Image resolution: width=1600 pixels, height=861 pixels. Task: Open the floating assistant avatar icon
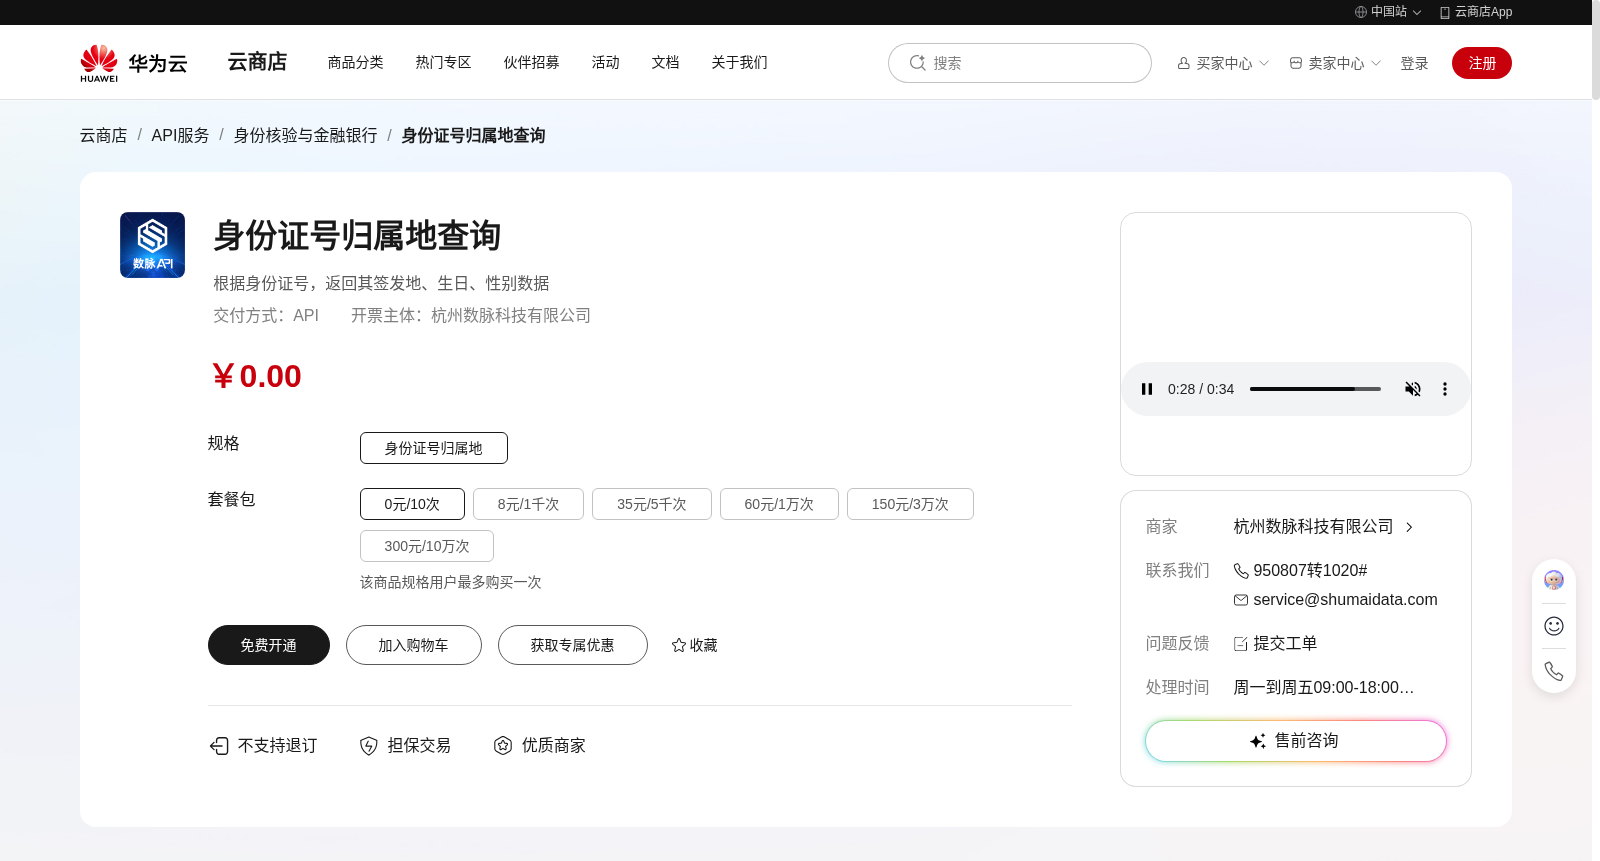[x=1554, y=580]
